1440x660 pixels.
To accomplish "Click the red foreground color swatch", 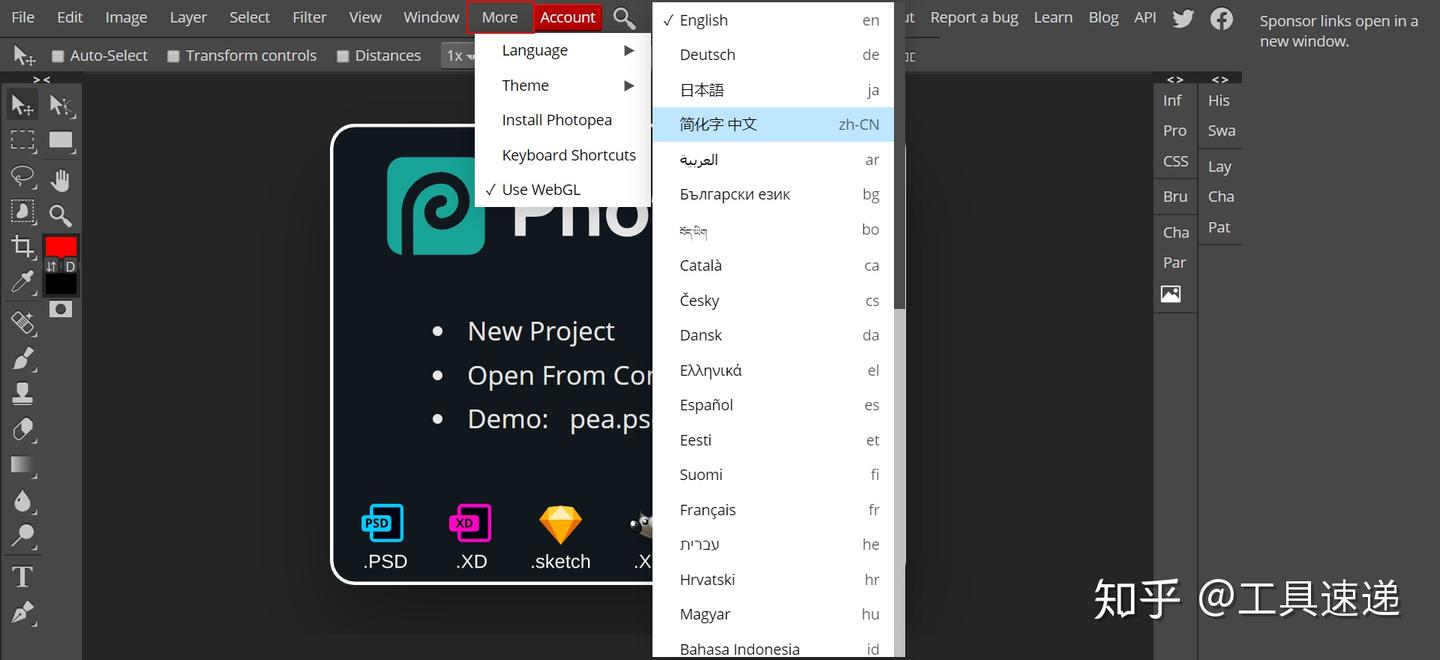I will [61, 246].
